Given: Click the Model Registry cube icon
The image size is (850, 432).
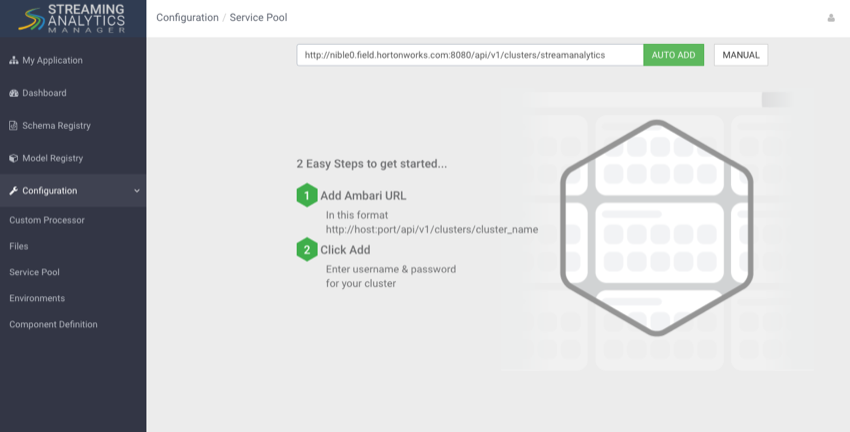Looking at the screenshot, I should tap(14, 158).
